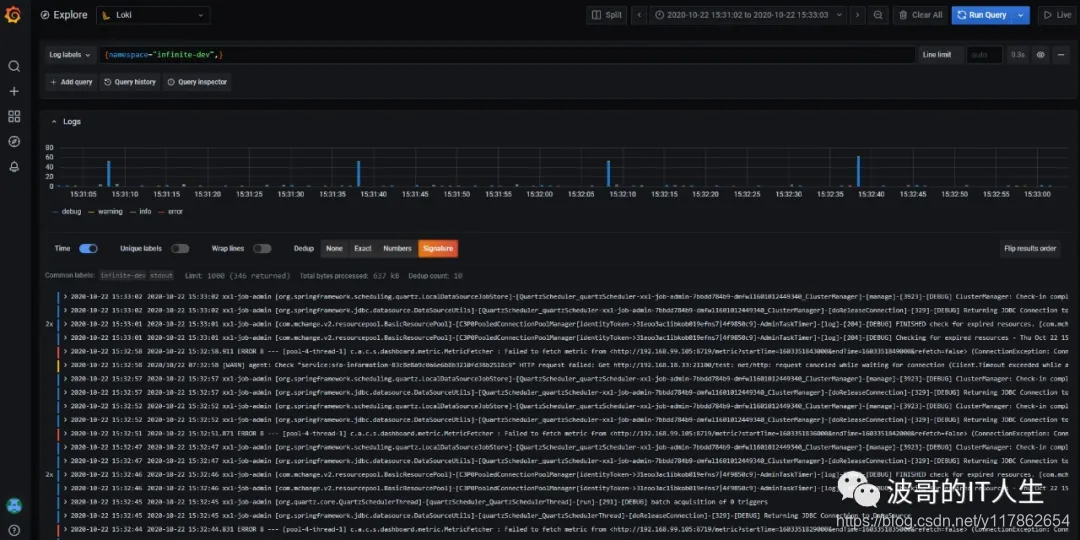The height and width of the screenshot is (540, 1080).
Task: Shift time range backward with left arrow
Action: coord(640,14)
